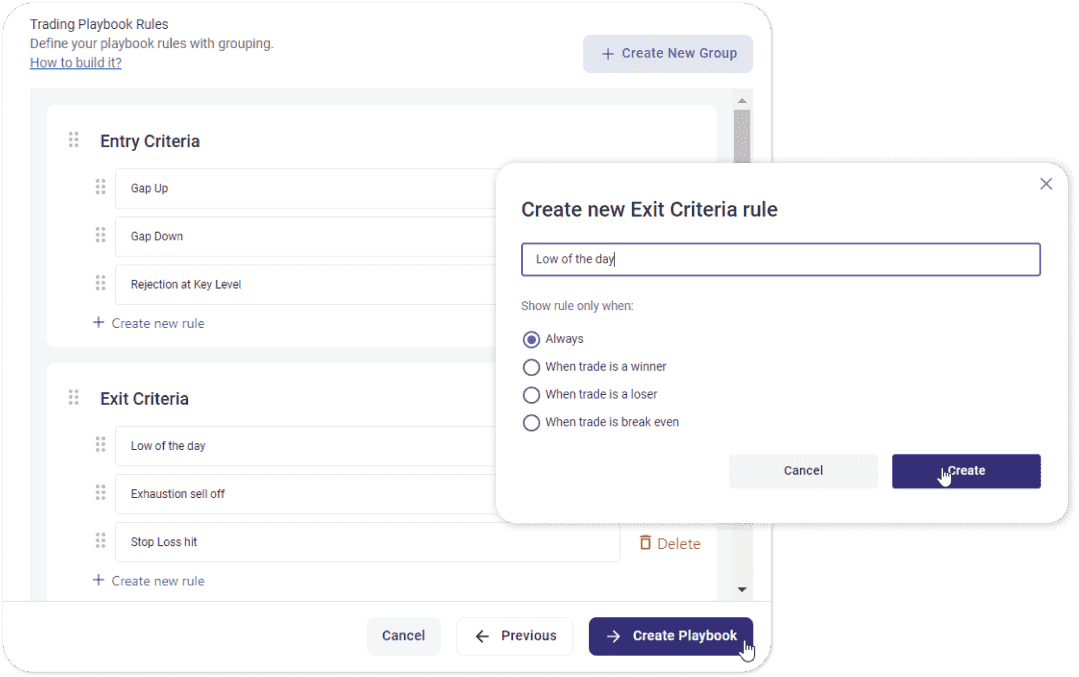Click the rule name input field
The height and width of the screenshot is (677, 1079).
[x=780, y=260]
